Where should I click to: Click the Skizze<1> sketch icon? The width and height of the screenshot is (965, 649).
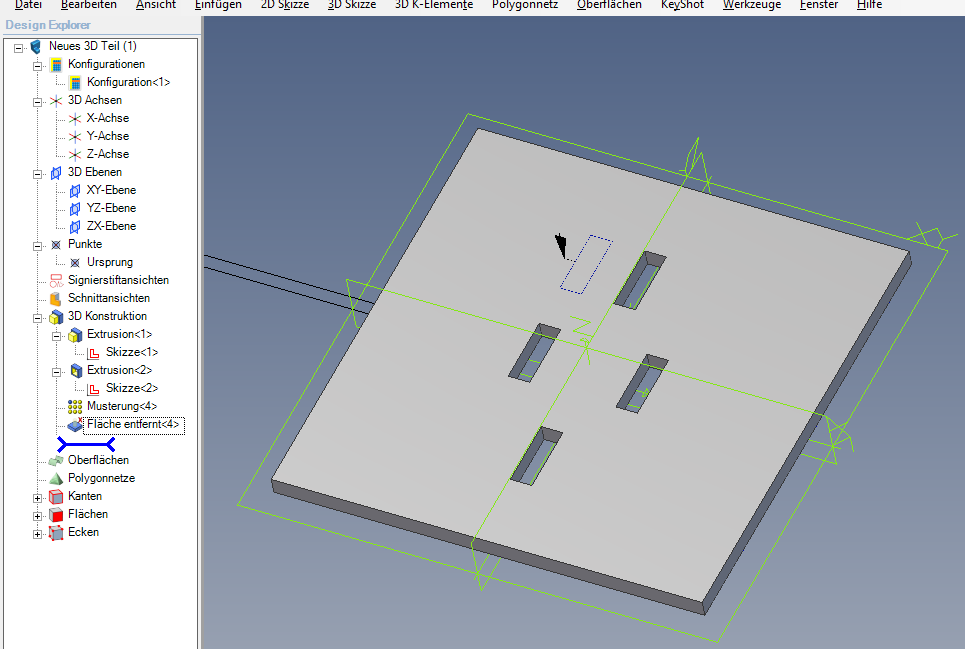tap(94, 352)
